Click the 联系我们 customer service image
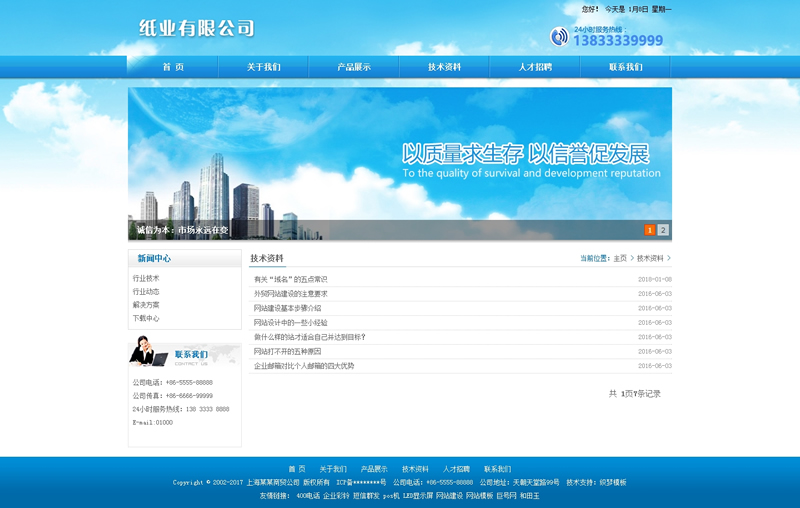Viewport: 800px width, 508px height. [185, 353]
